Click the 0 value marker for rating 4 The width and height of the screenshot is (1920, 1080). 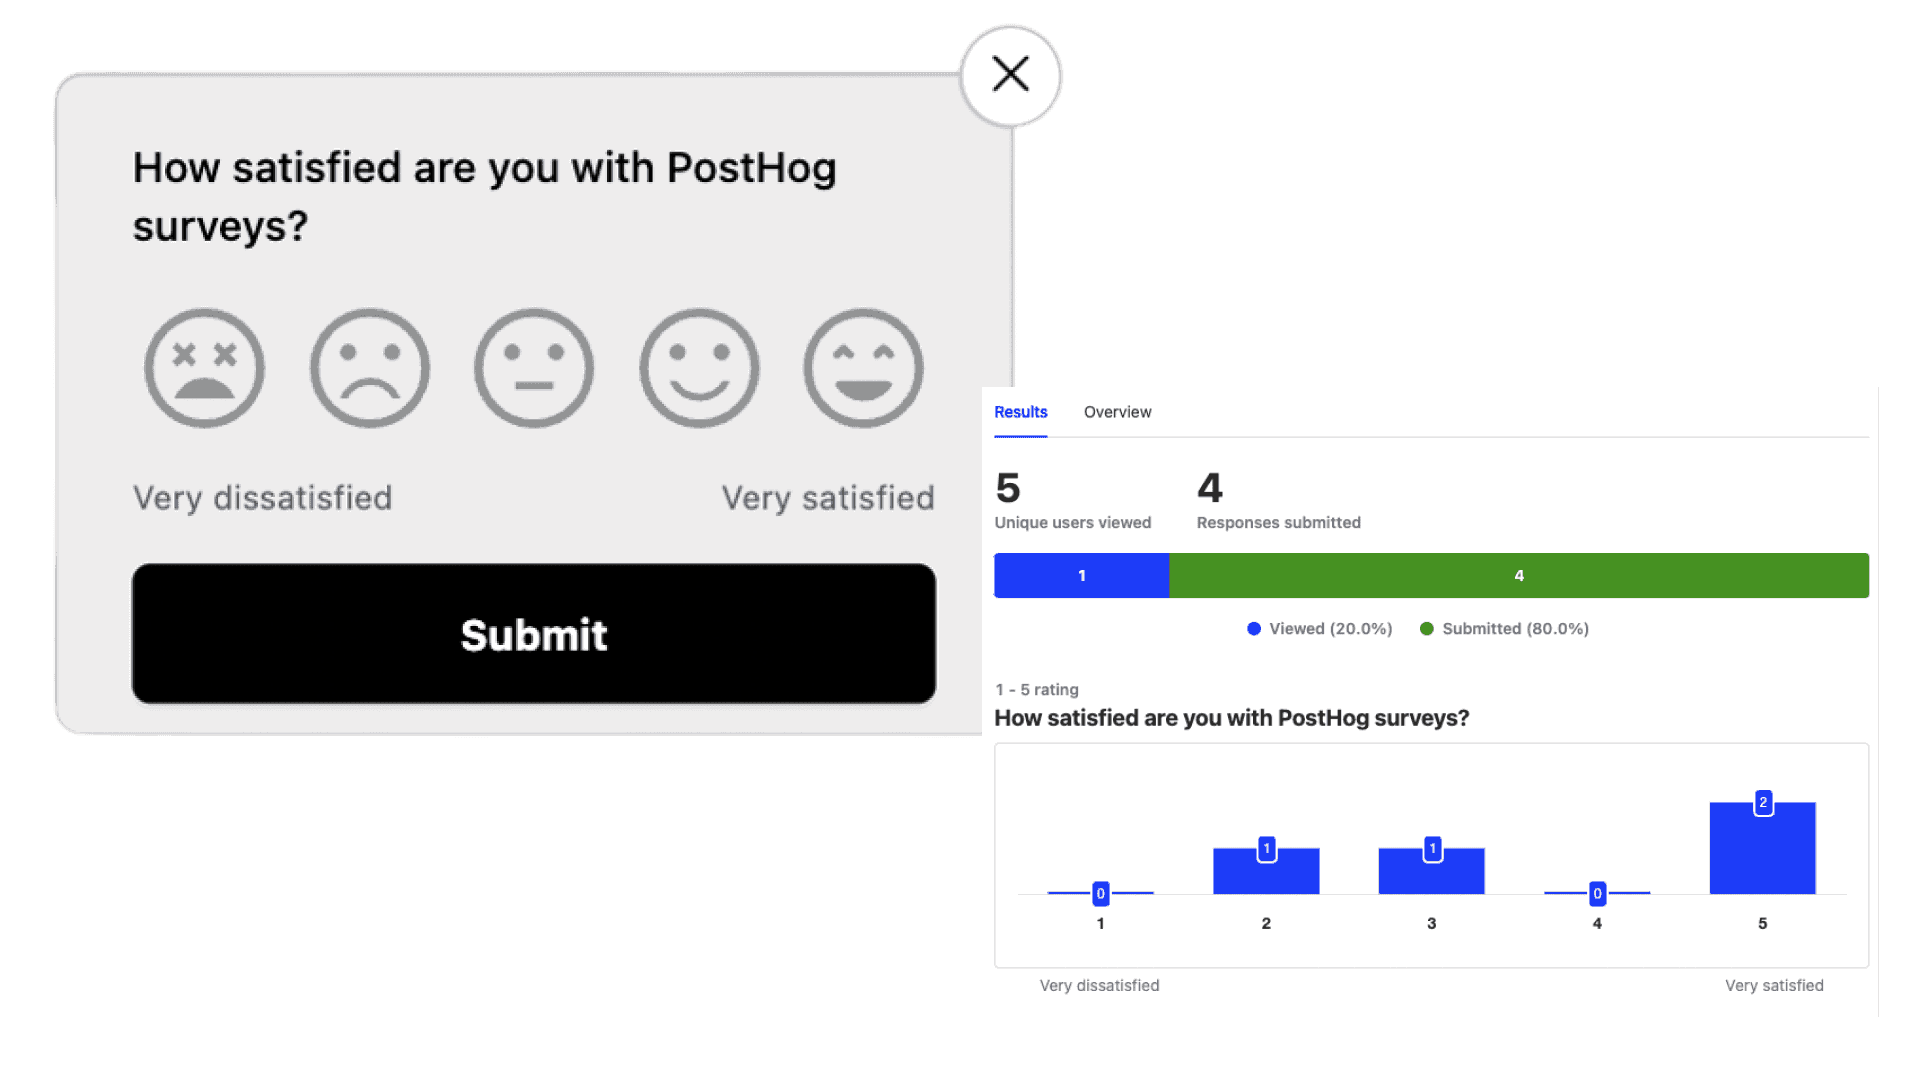(1597, 894)
